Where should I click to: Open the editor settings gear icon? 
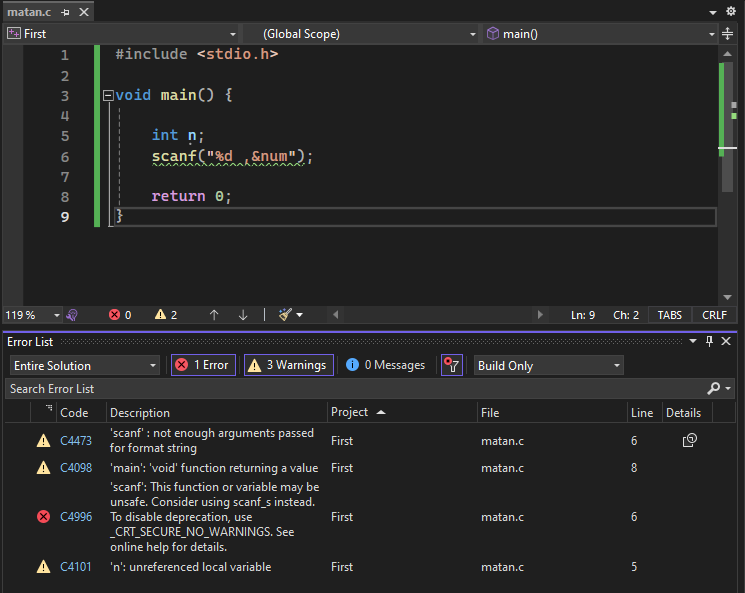(731, 11)
